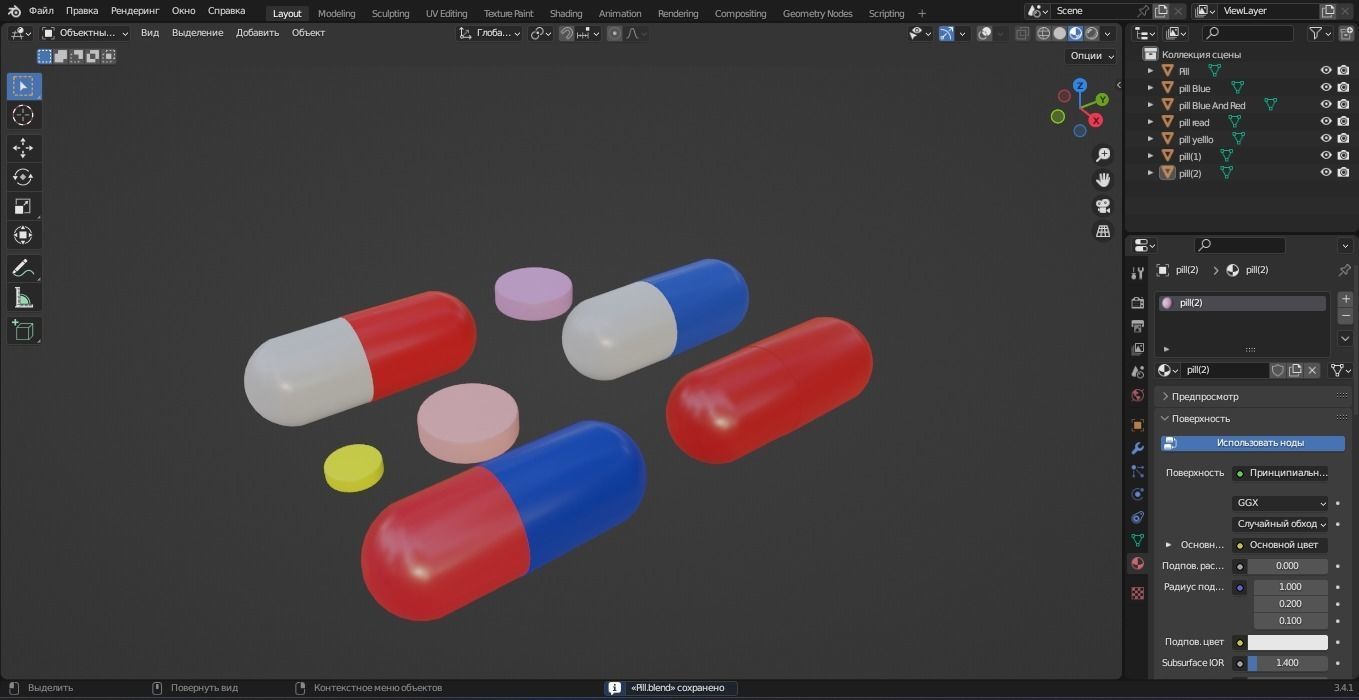Click the Blender logo menu icon

(14, 11)
